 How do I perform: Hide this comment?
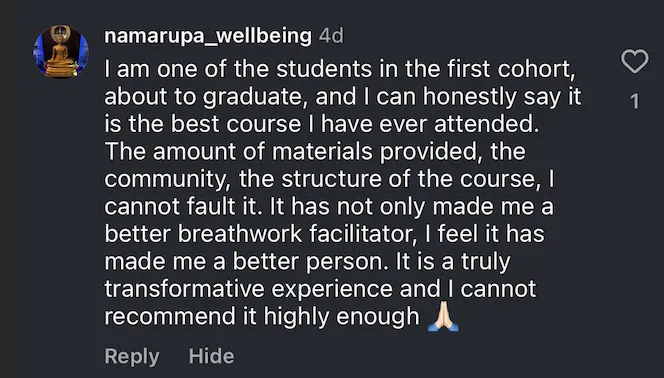tap(211, 356)
